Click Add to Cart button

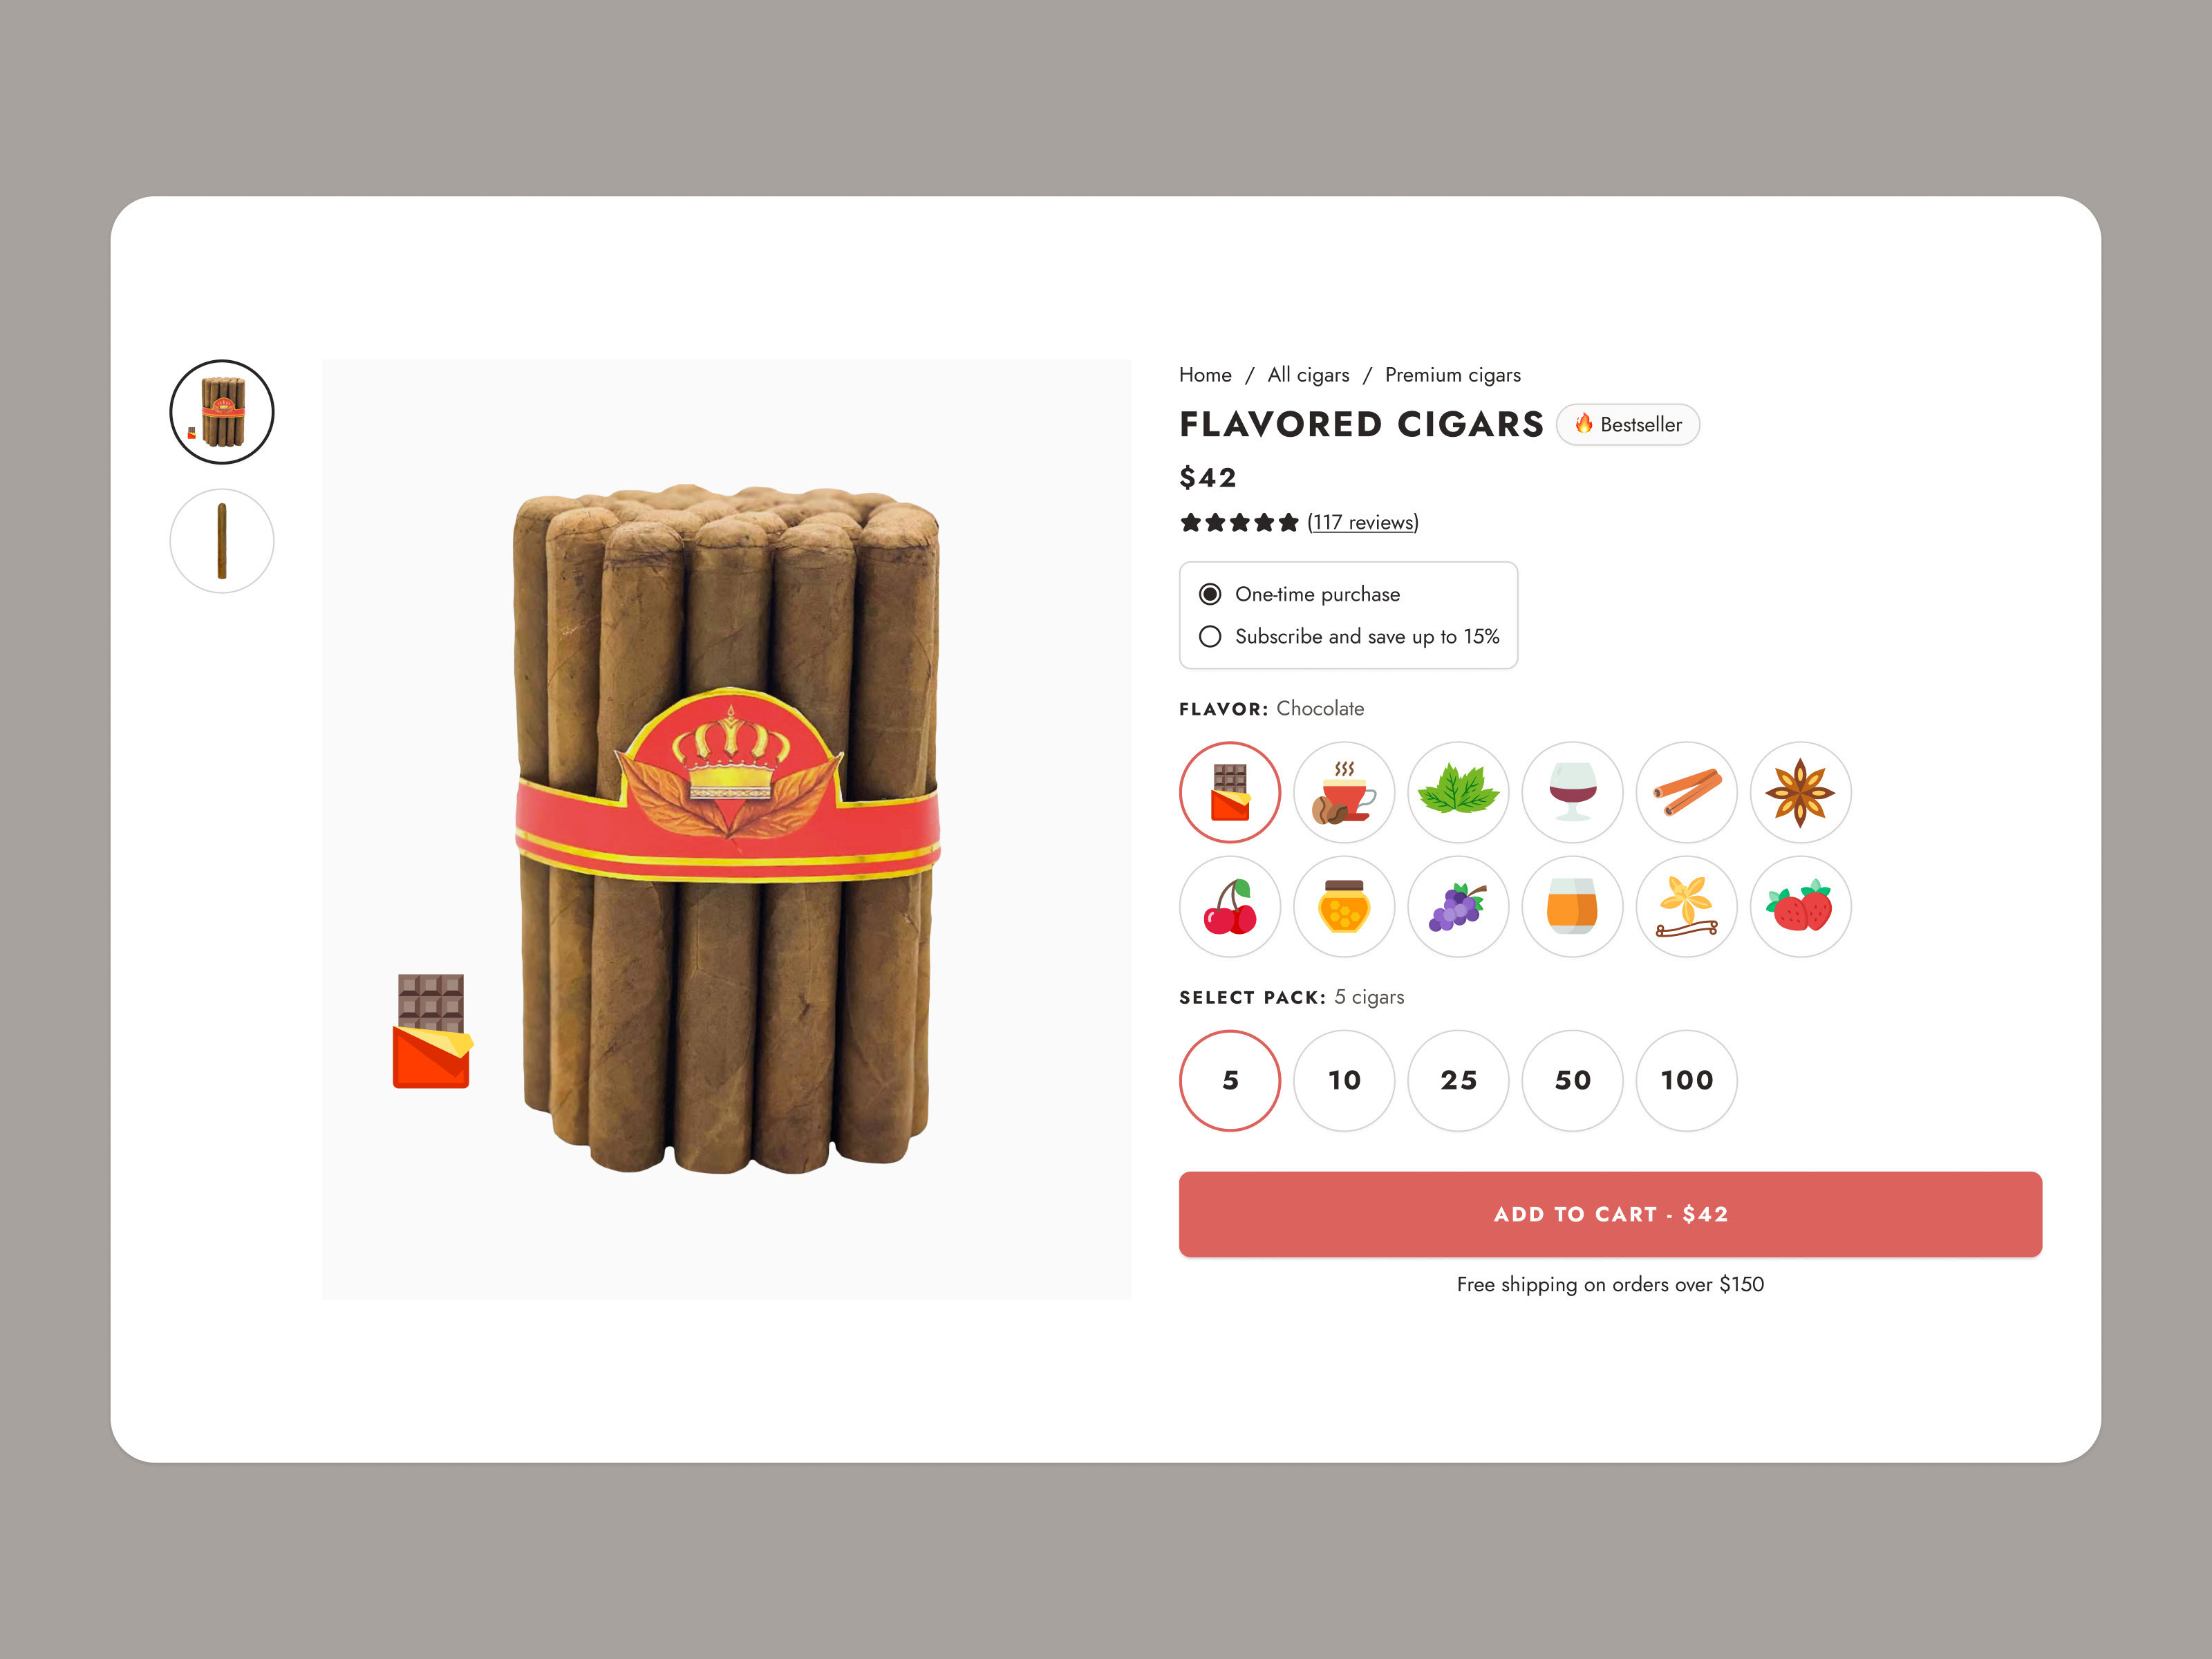click(x=1610, y=1214)
